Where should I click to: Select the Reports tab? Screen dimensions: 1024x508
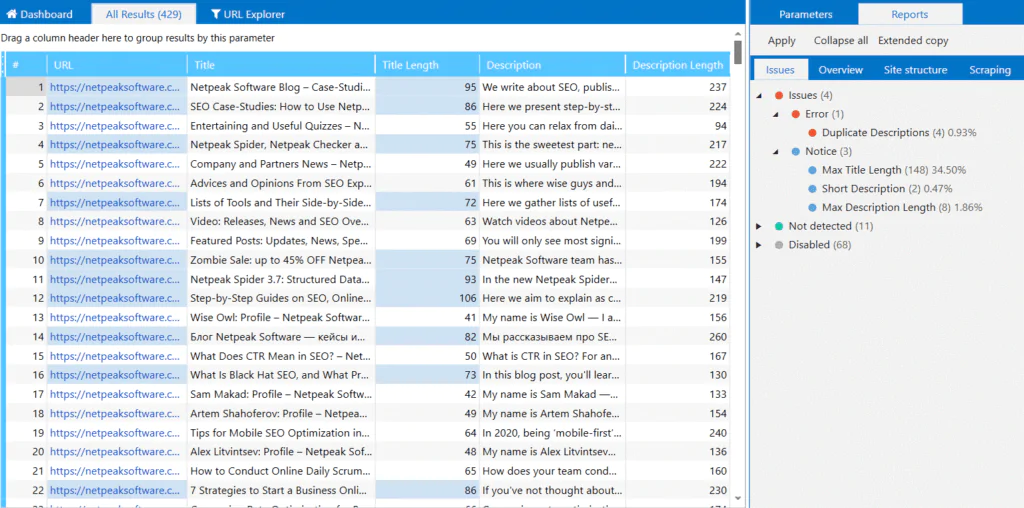[910, 14]
